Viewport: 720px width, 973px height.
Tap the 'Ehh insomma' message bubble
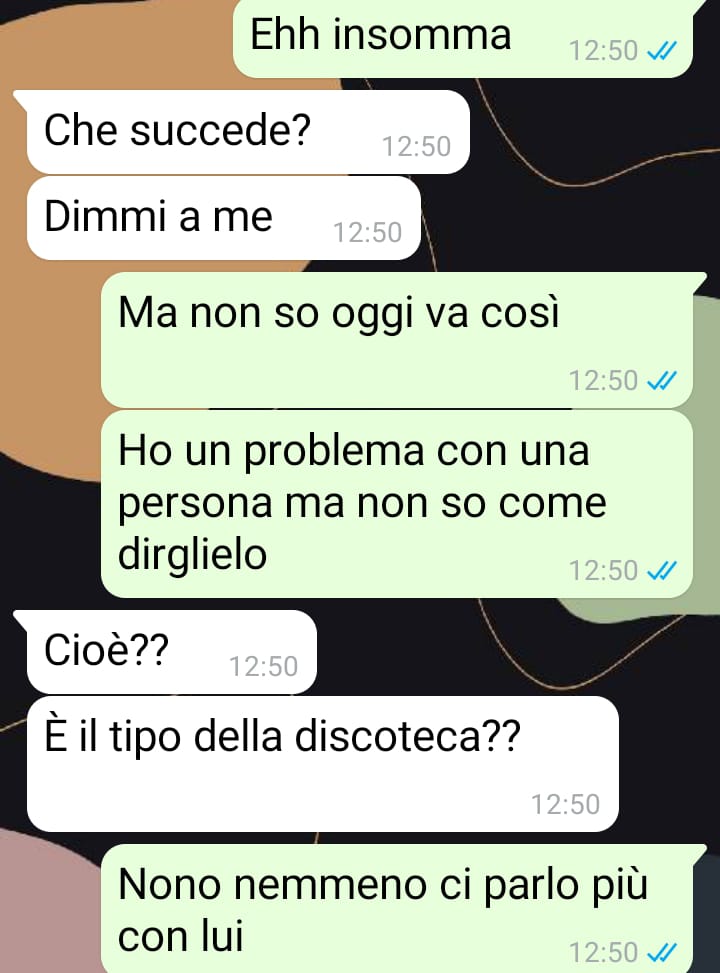coord(462,38)
